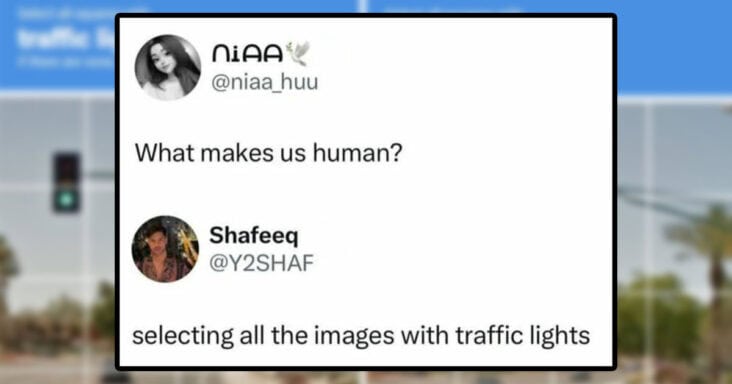
Task: Open niAA's profile avatar
Action: pos(168,68)
